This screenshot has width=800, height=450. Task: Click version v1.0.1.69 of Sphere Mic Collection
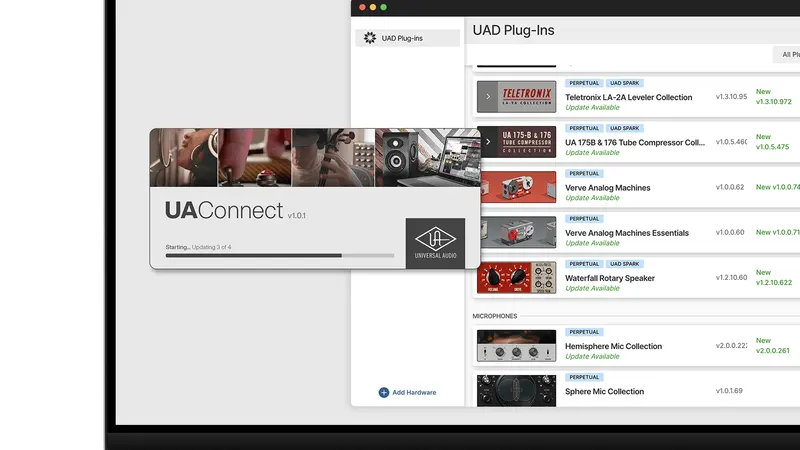(x=729, y=391)
